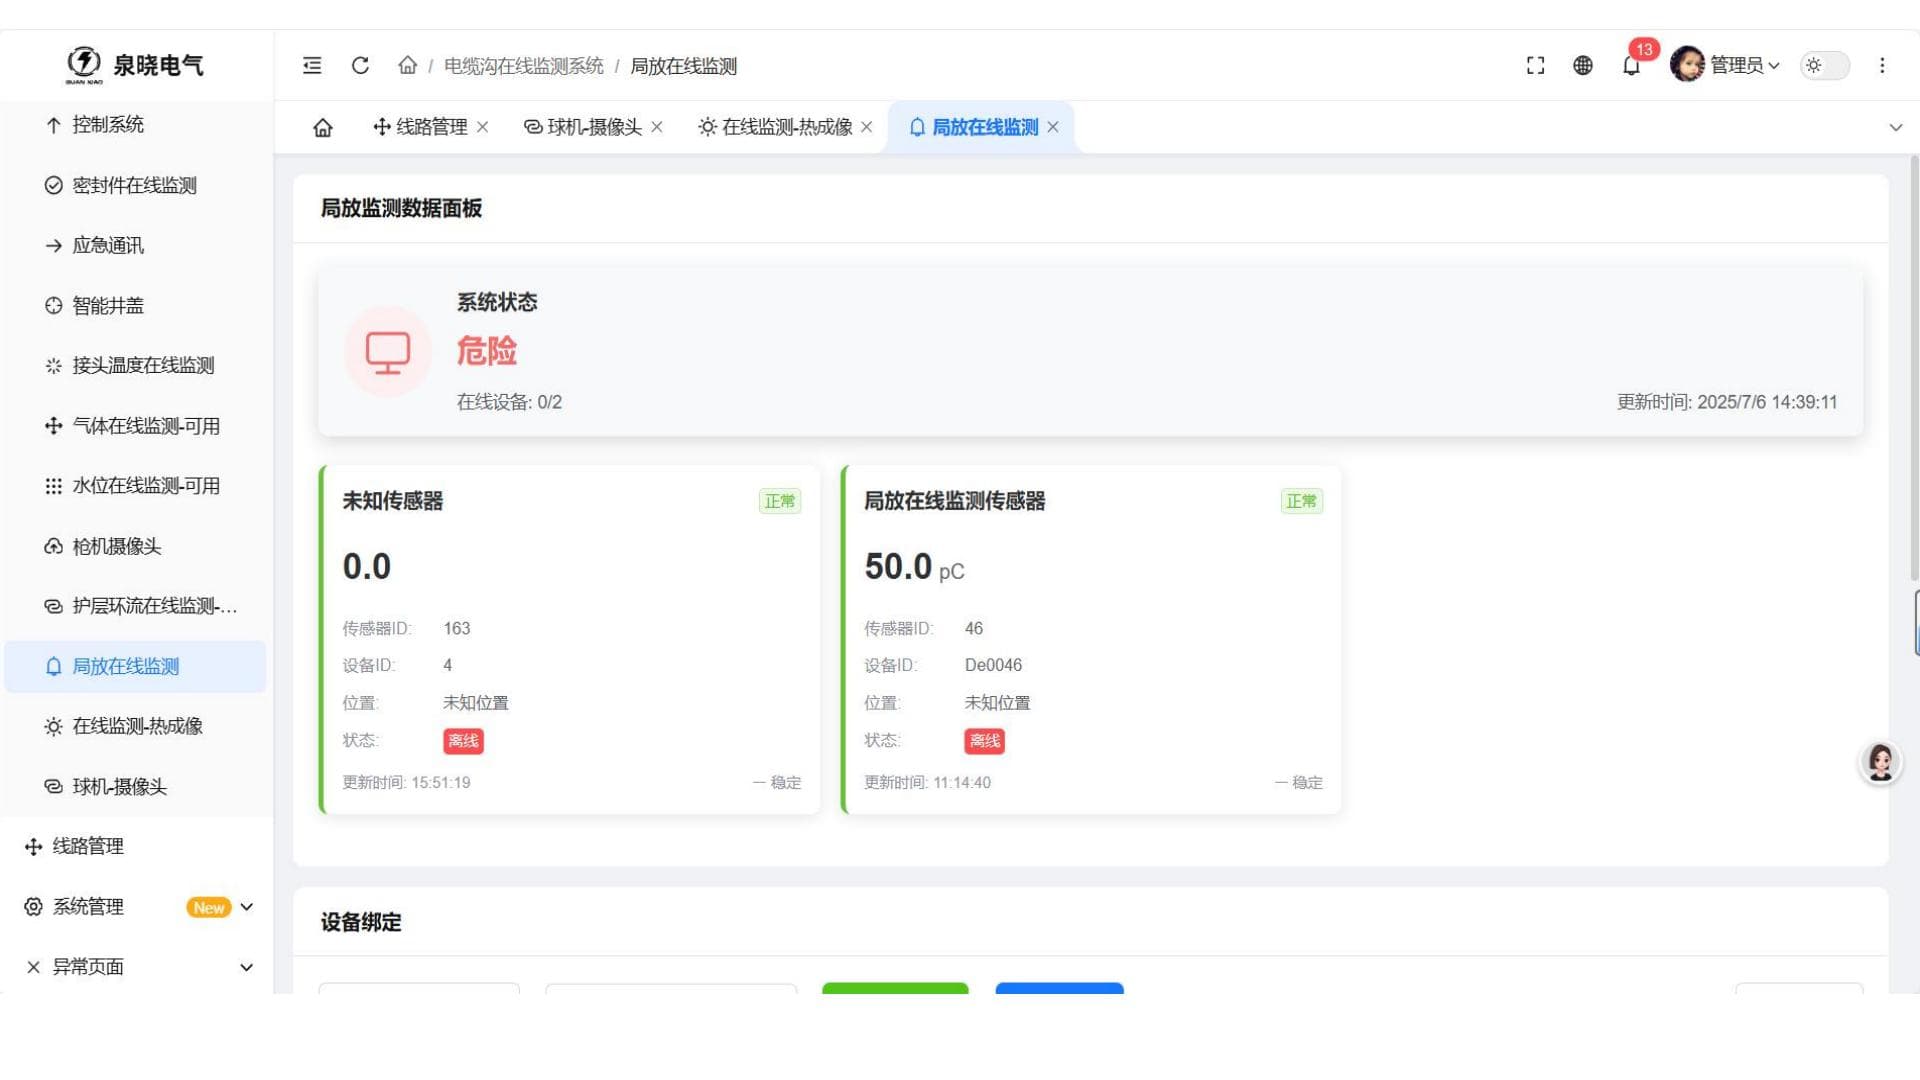The height and width of the screenshot is (1080, 1920).
Task: Click the system status monitor icon
Action: pyautogui.click(x=388, y=352)
